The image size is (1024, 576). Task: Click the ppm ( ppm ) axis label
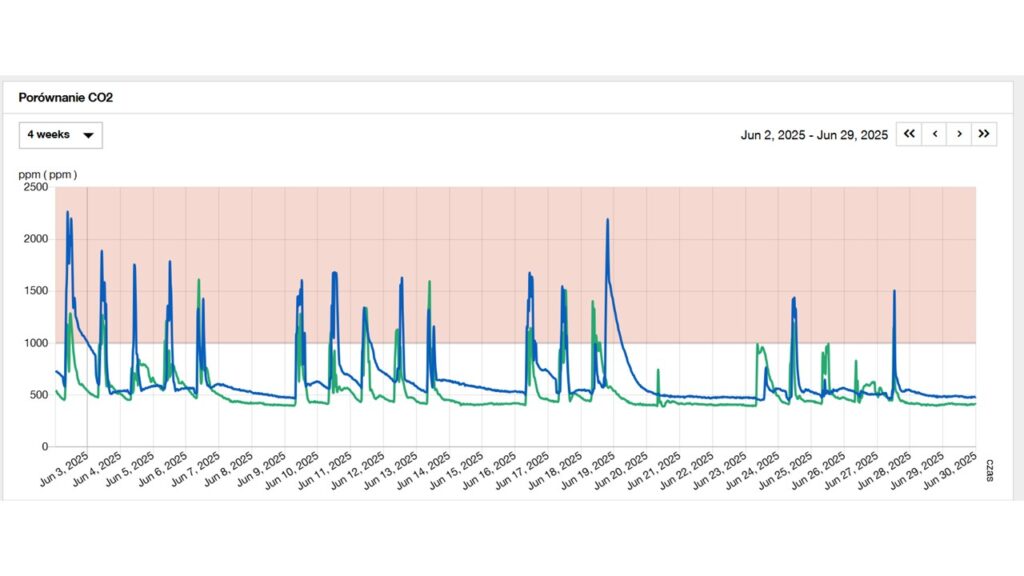click(x=48, y=174)
